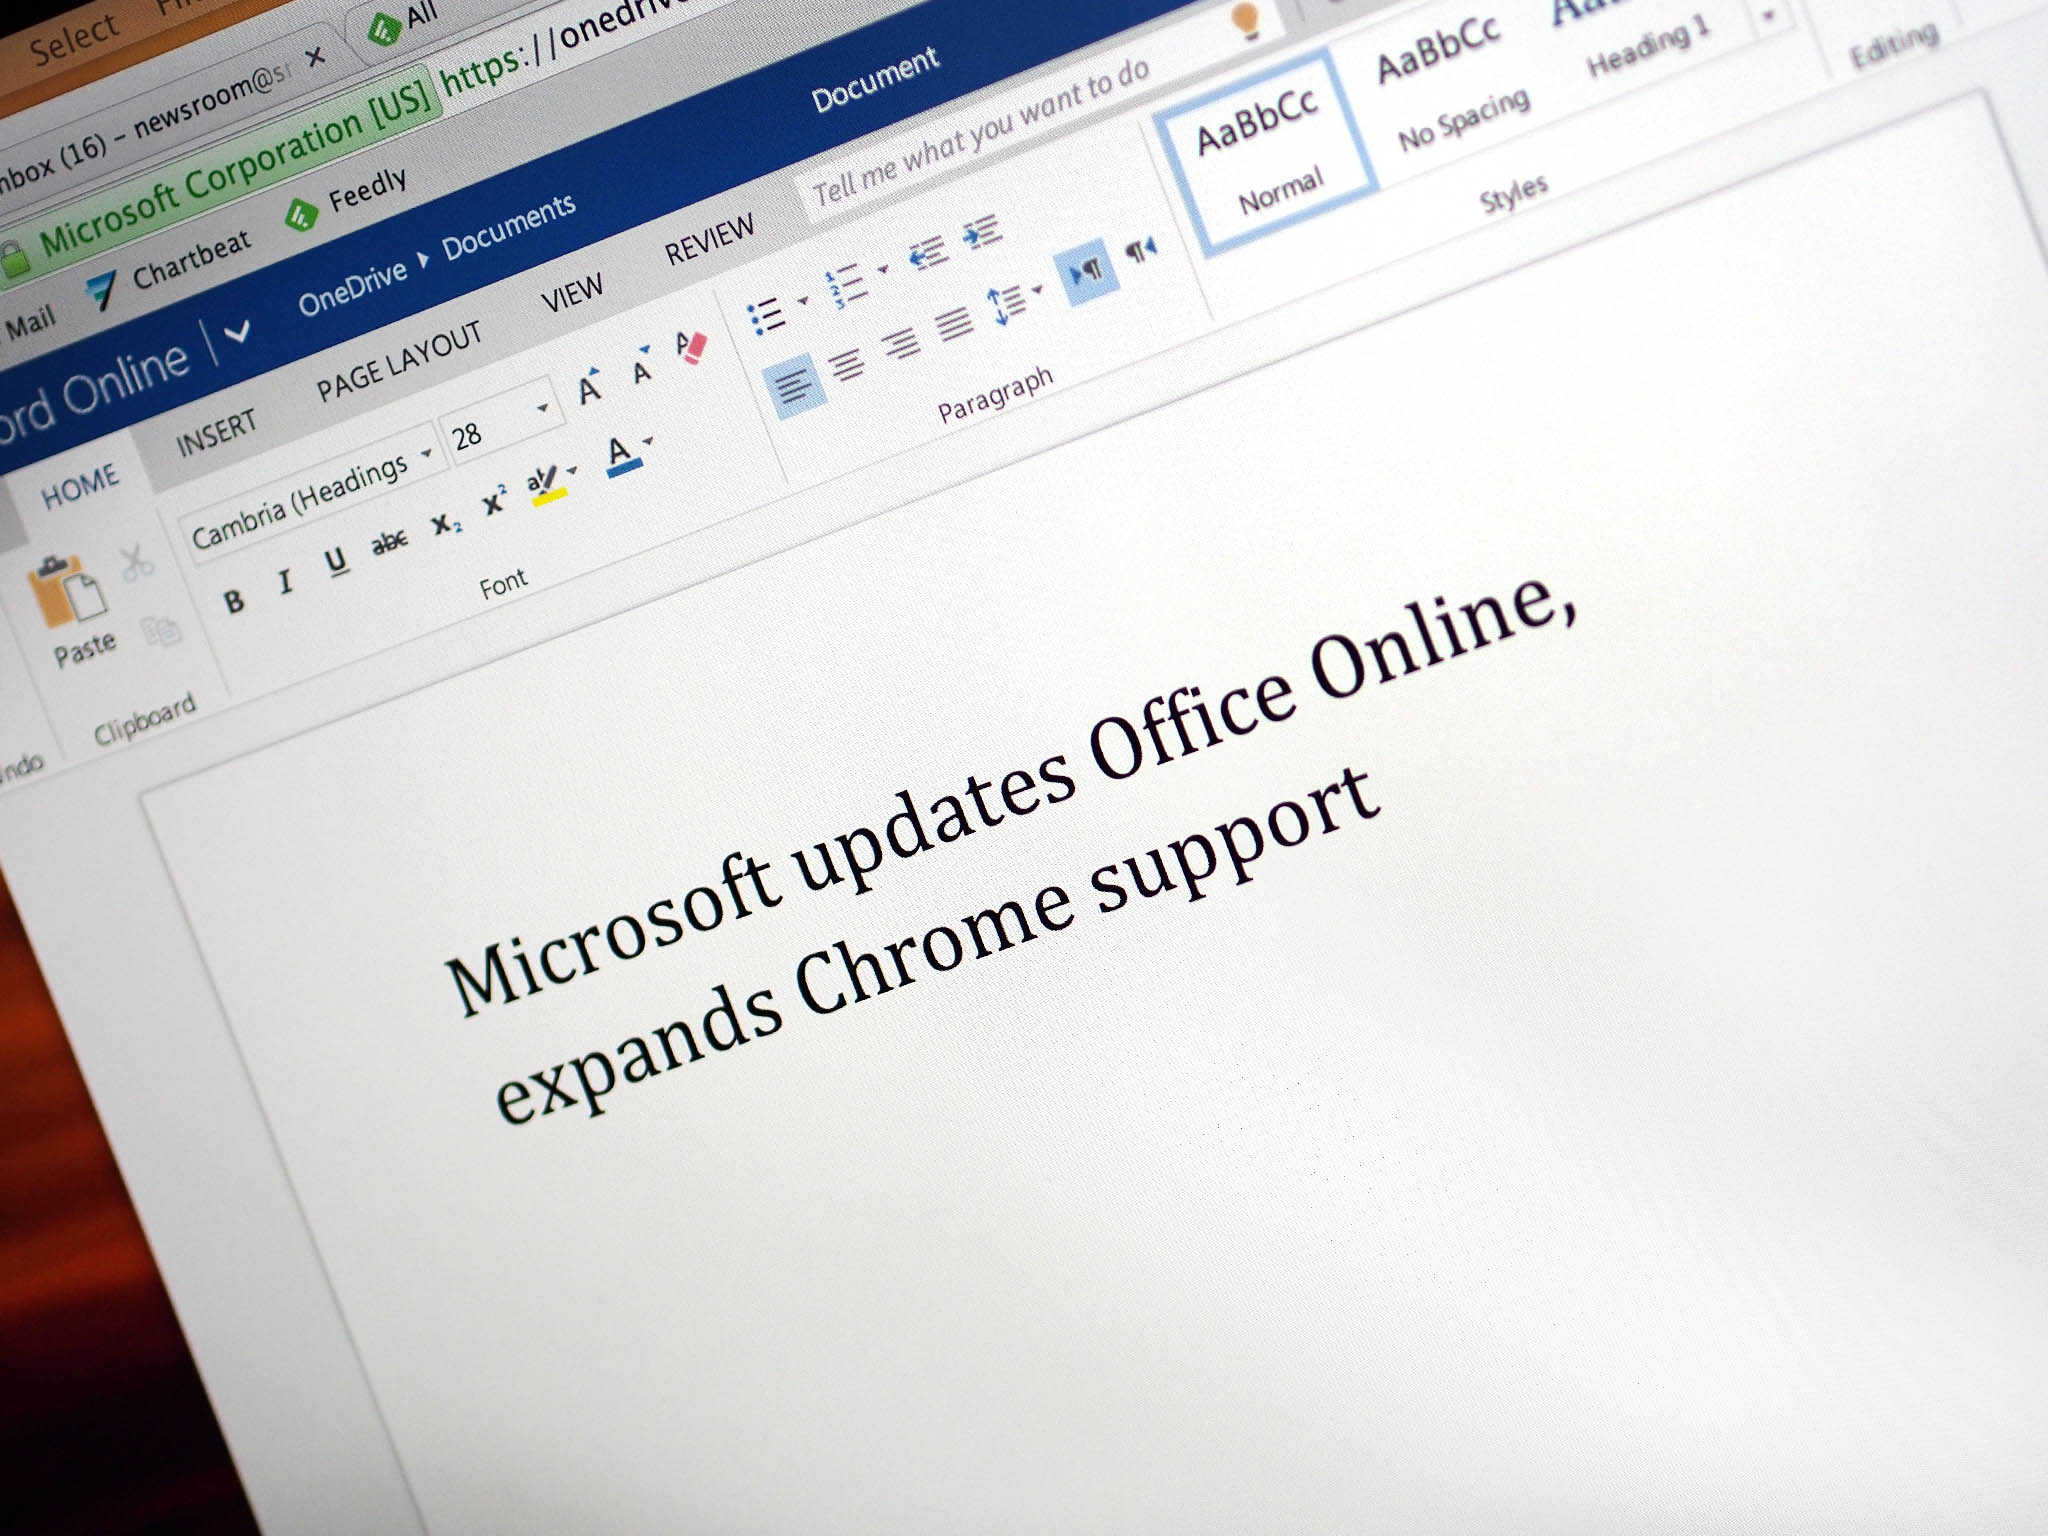Open the Bullets dropdown arrow

coord(803,300)
